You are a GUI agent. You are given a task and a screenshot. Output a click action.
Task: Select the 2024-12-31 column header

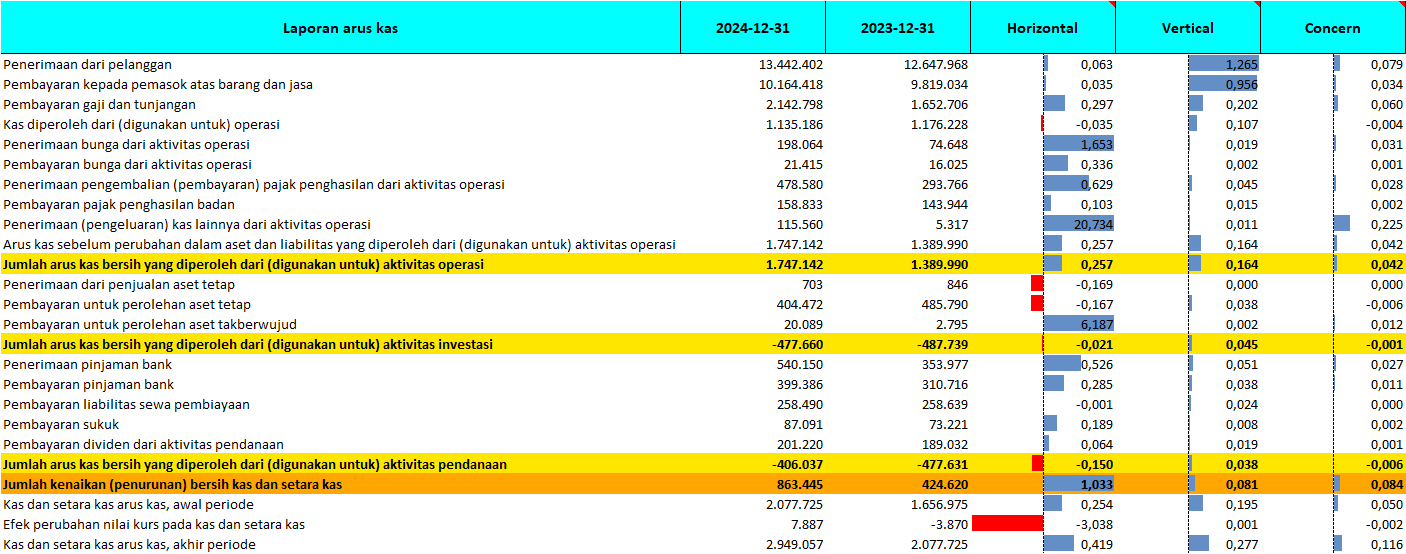click(752, 28)
